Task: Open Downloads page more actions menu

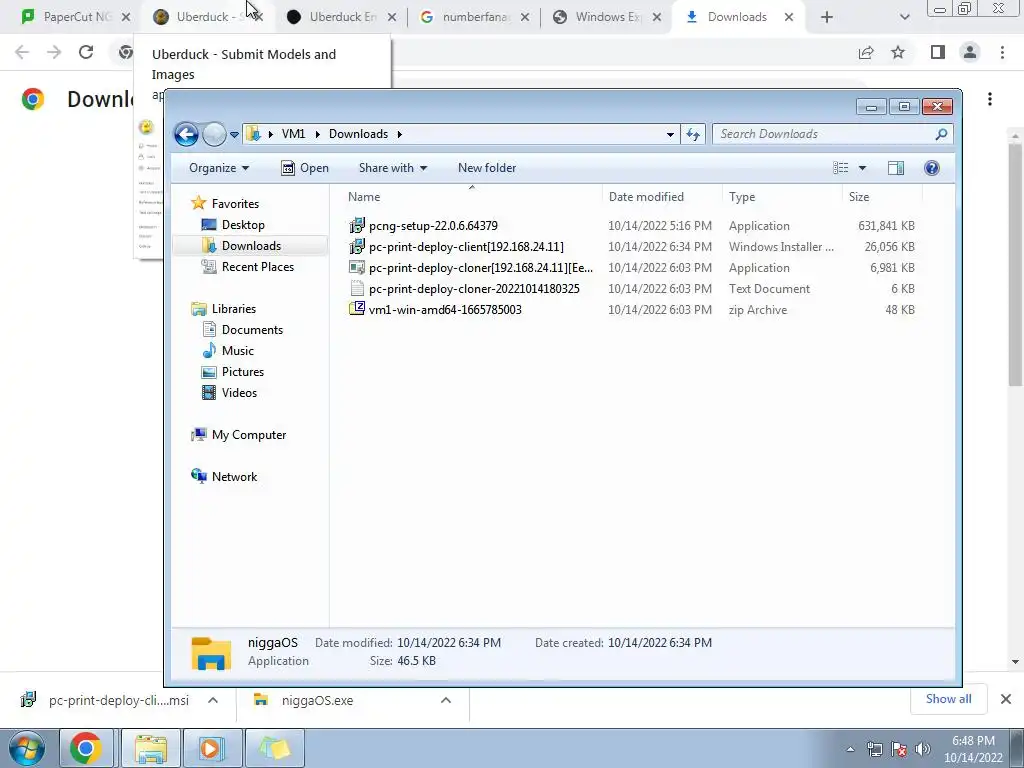Action: [990, 99]
